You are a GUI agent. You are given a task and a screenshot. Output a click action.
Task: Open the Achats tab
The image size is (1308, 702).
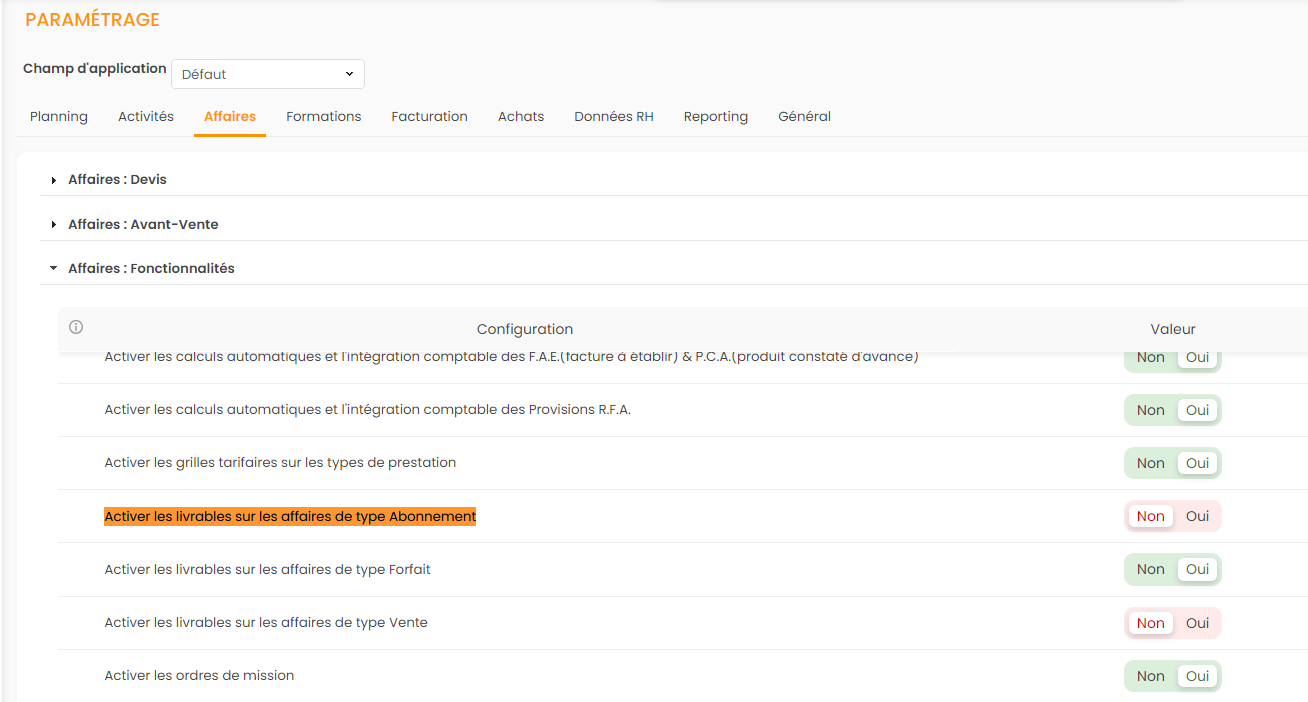click(521, 117)
